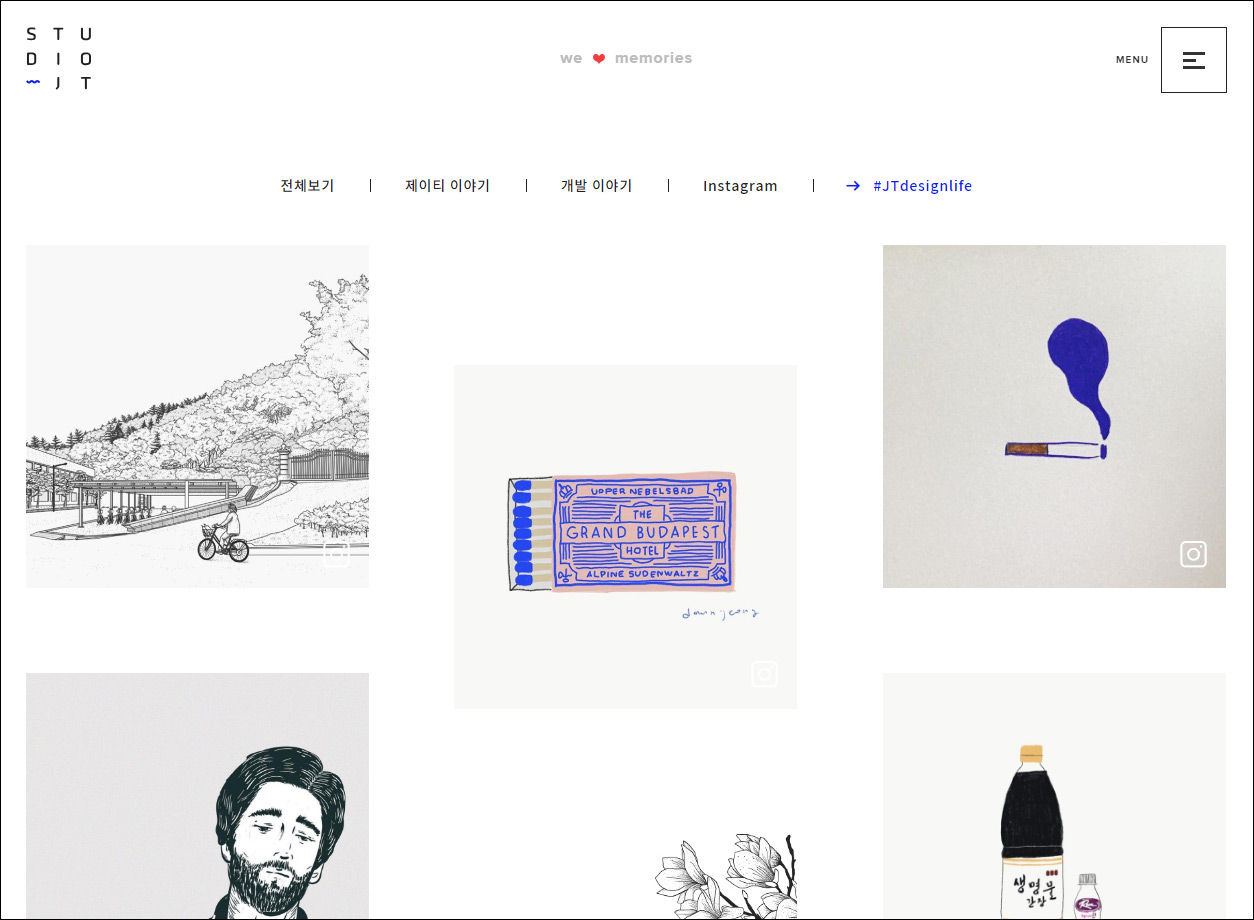Select the Instagram filter tab
The image size is (1254, 920).
(x=740, y=186)
